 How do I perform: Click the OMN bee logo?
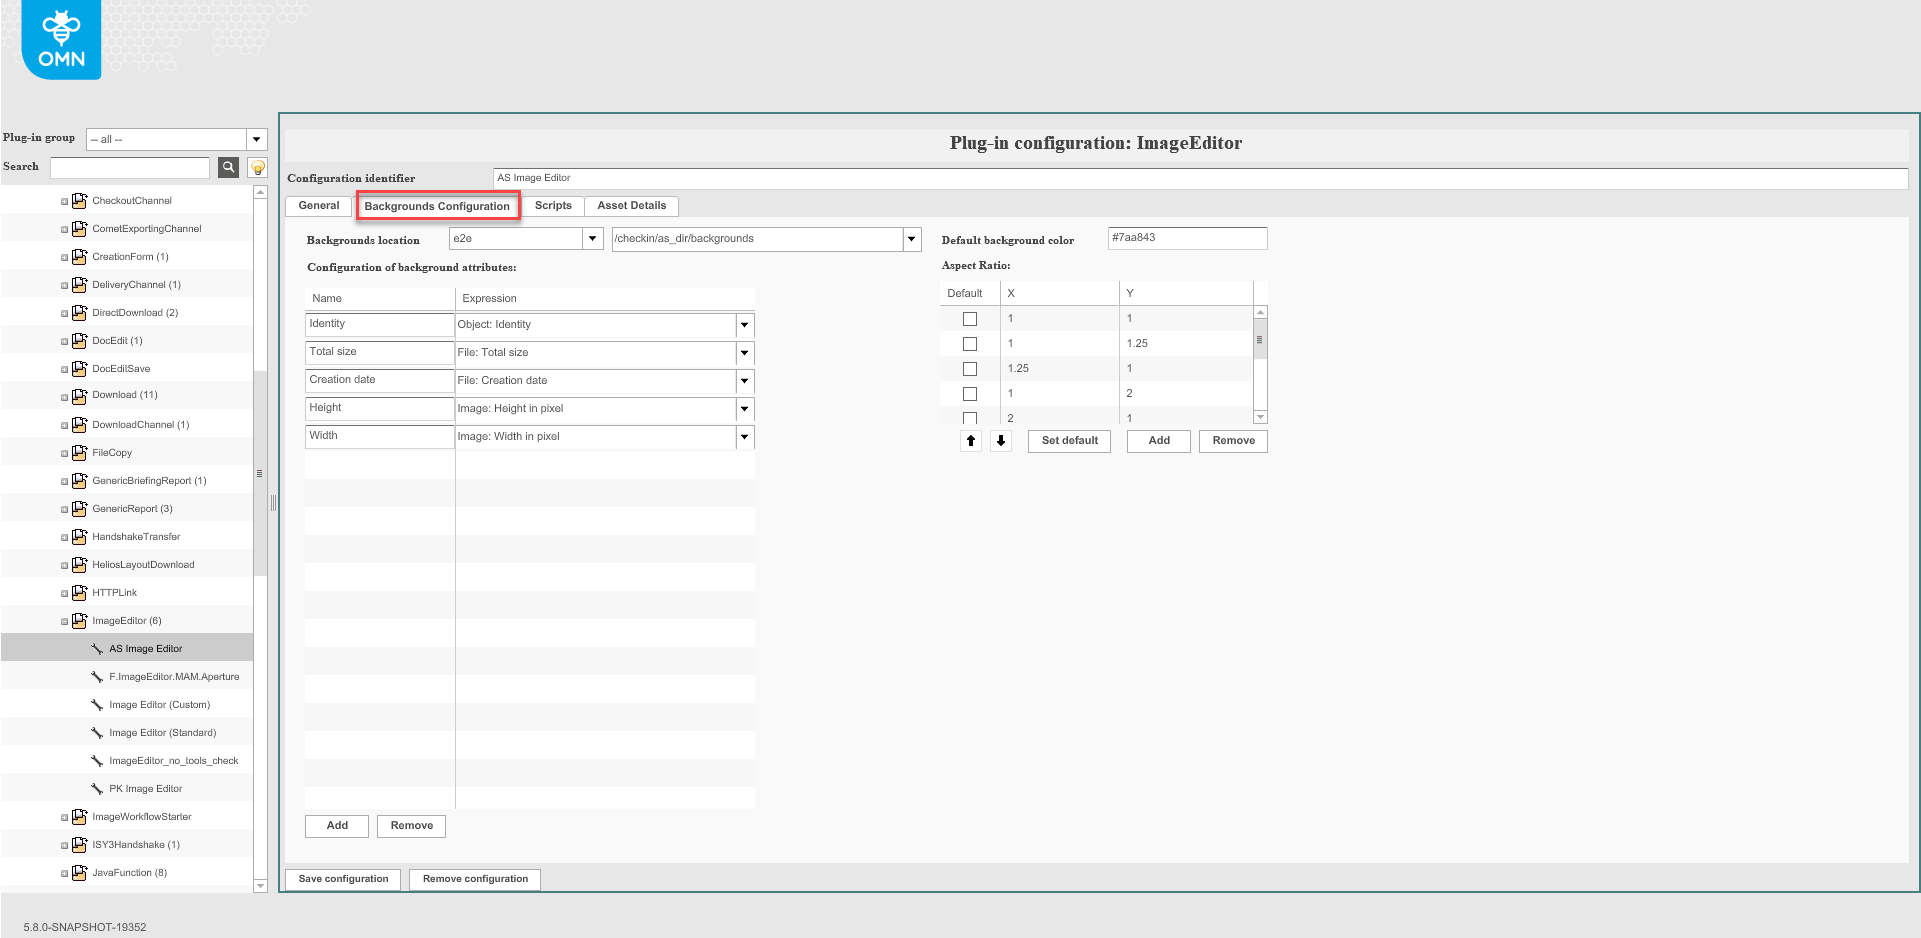pyautogui.click(x=61, y=39)
